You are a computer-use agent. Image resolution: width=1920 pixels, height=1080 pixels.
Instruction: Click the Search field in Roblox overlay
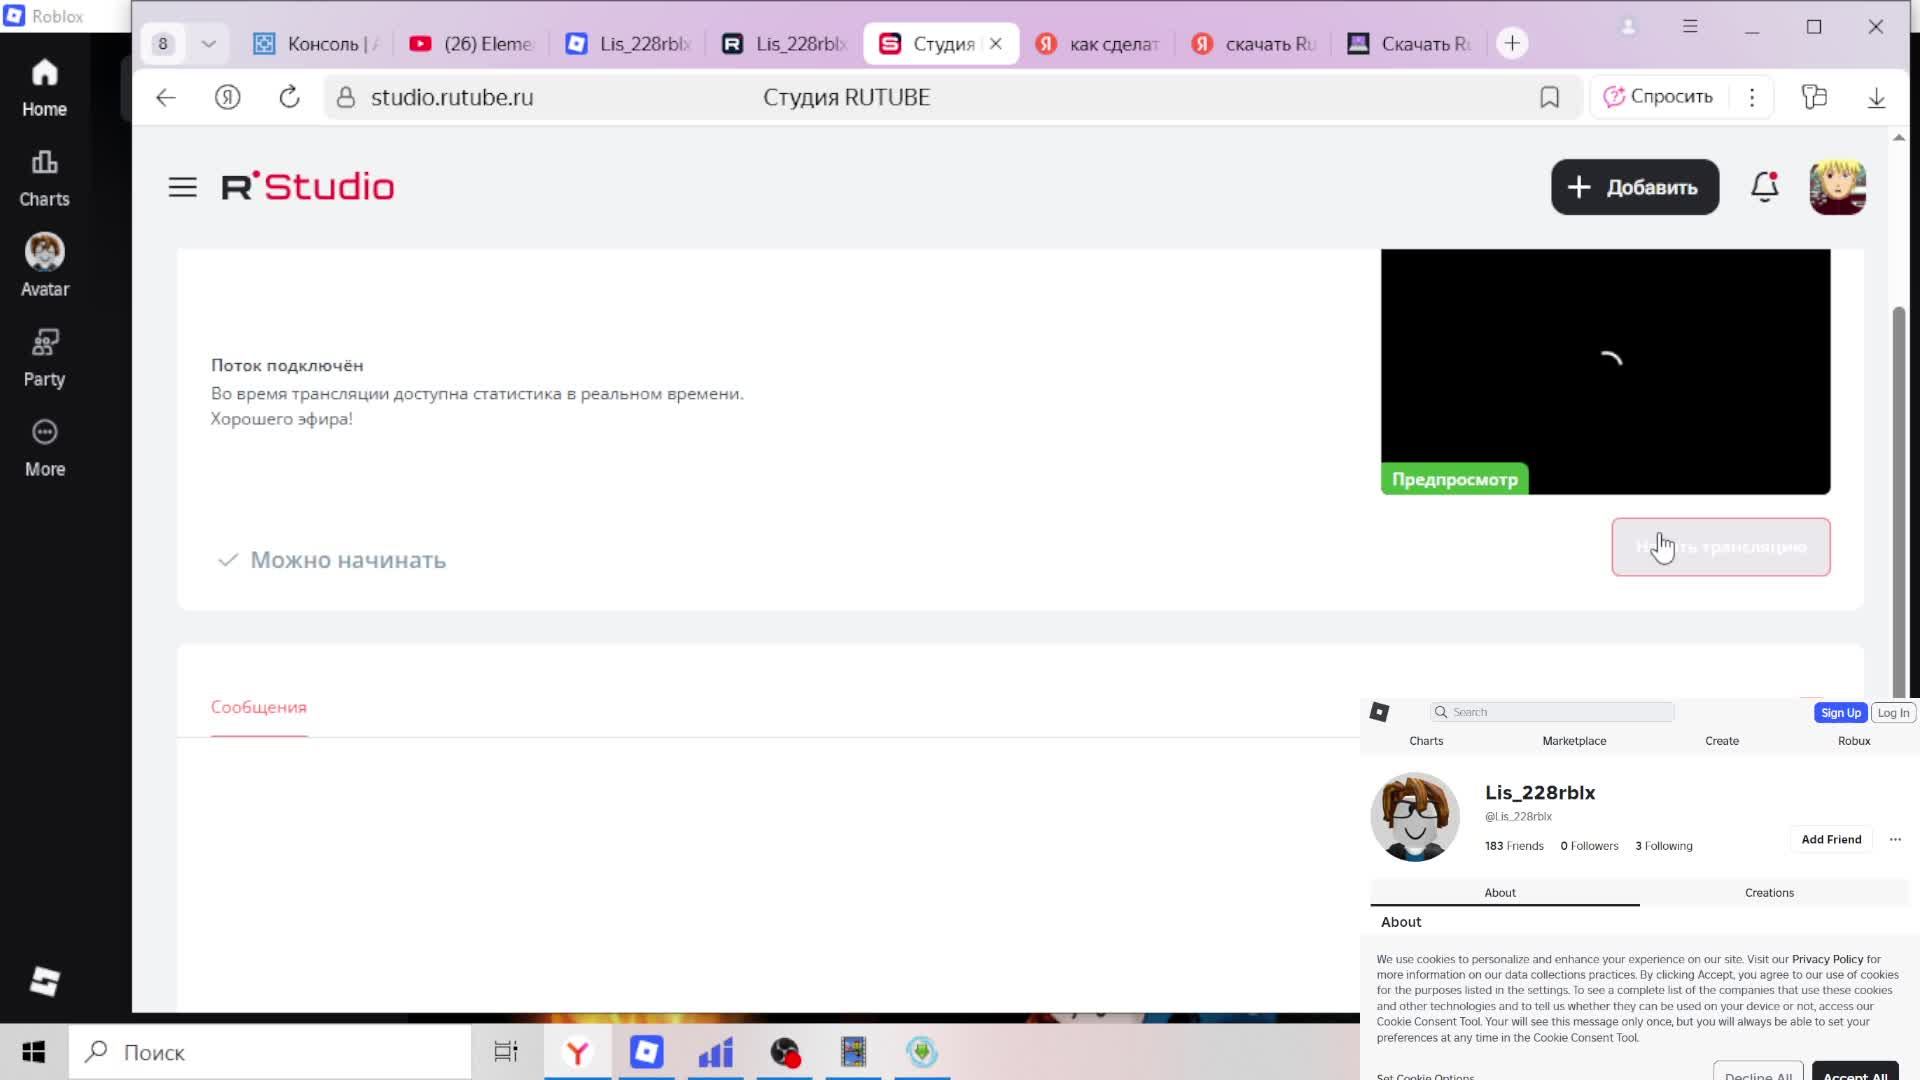point(1552,712)
